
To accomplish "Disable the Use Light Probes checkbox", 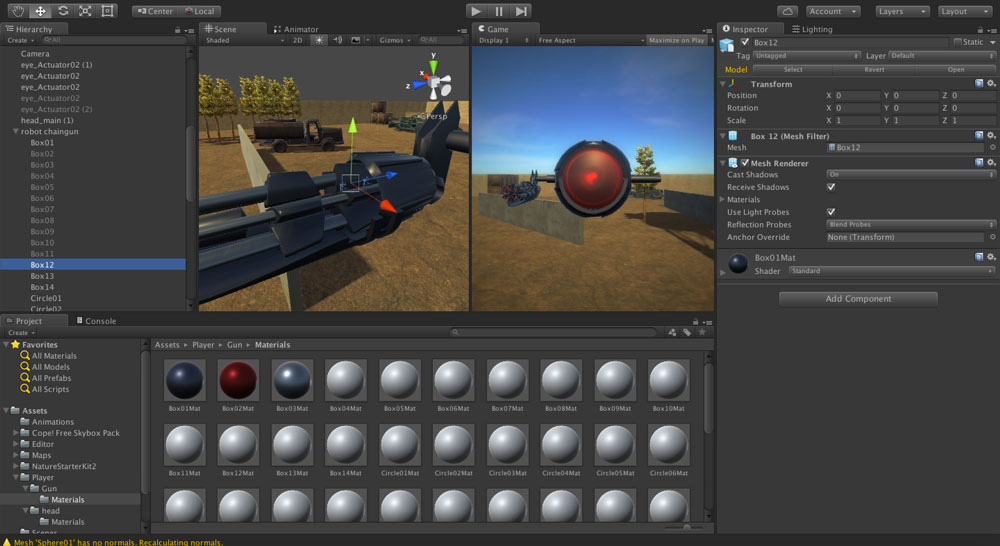I will pyautogui.click(x=831, y=212).
